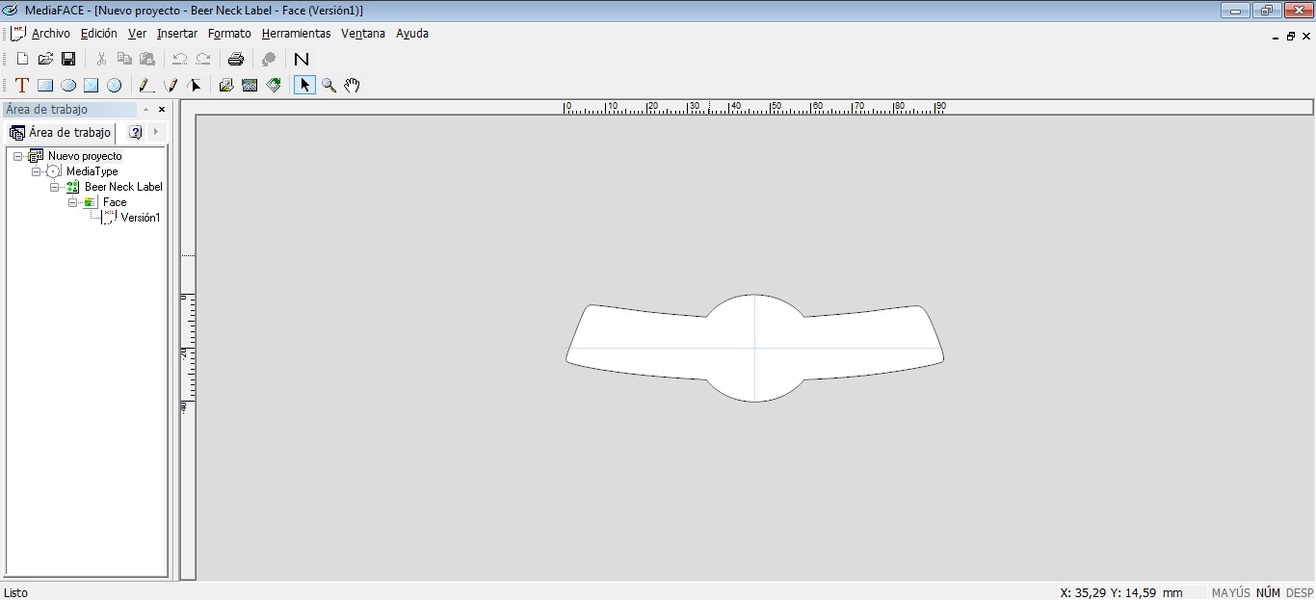Viewport: 1316px width, 600px height.
Task: Activate the magnifier zoom tool
Action: [329, 86]
